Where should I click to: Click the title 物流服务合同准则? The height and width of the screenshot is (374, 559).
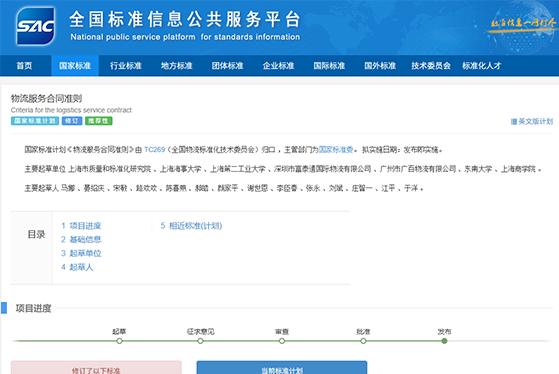pyautogui.click(x=46, y=98)
